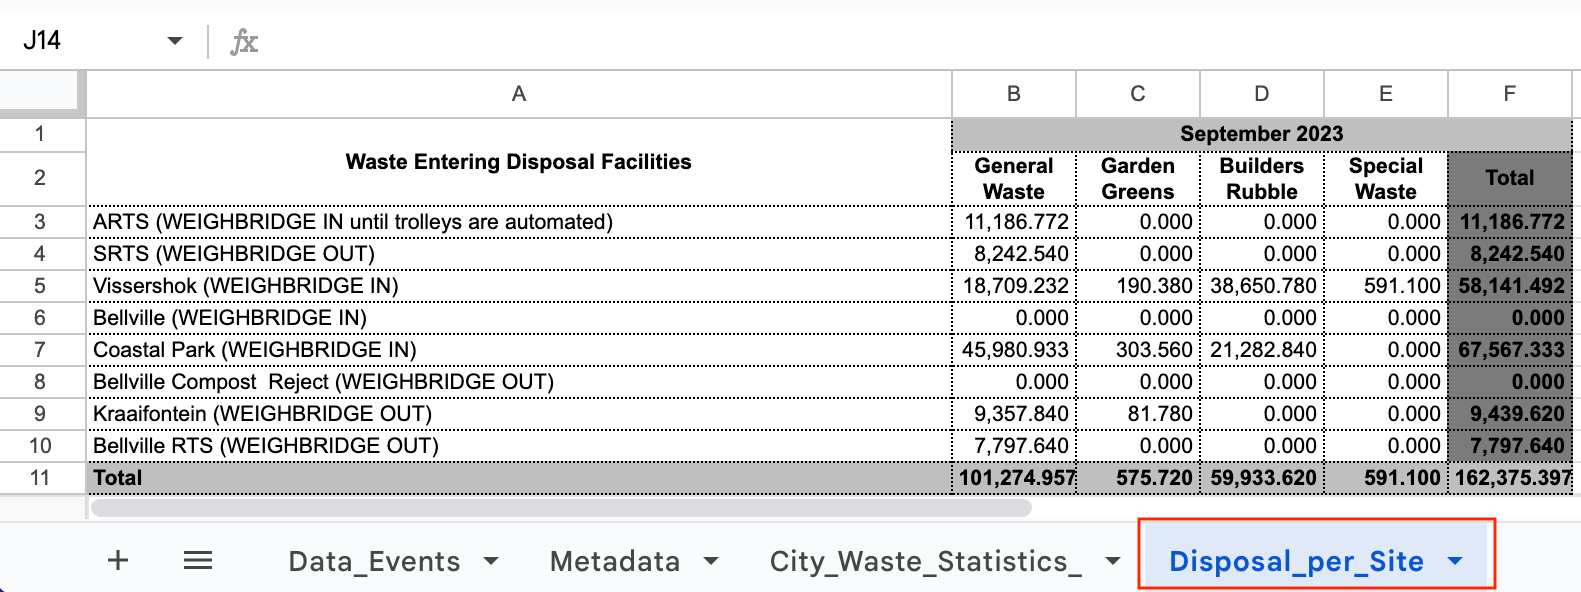Expand the City_Waste_Statistics_ tab dropdown arrow

[1113, 561]
